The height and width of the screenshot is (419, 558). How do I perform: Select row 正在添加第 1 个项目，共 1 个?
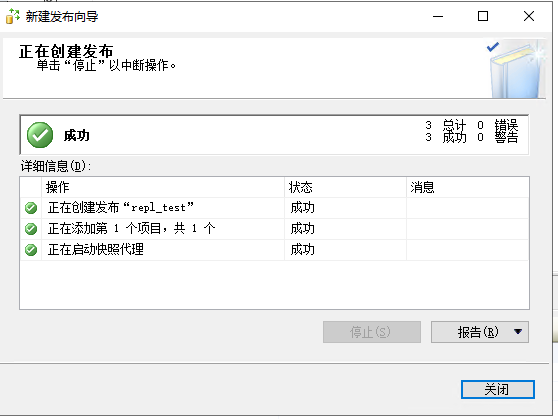(274, 229)
